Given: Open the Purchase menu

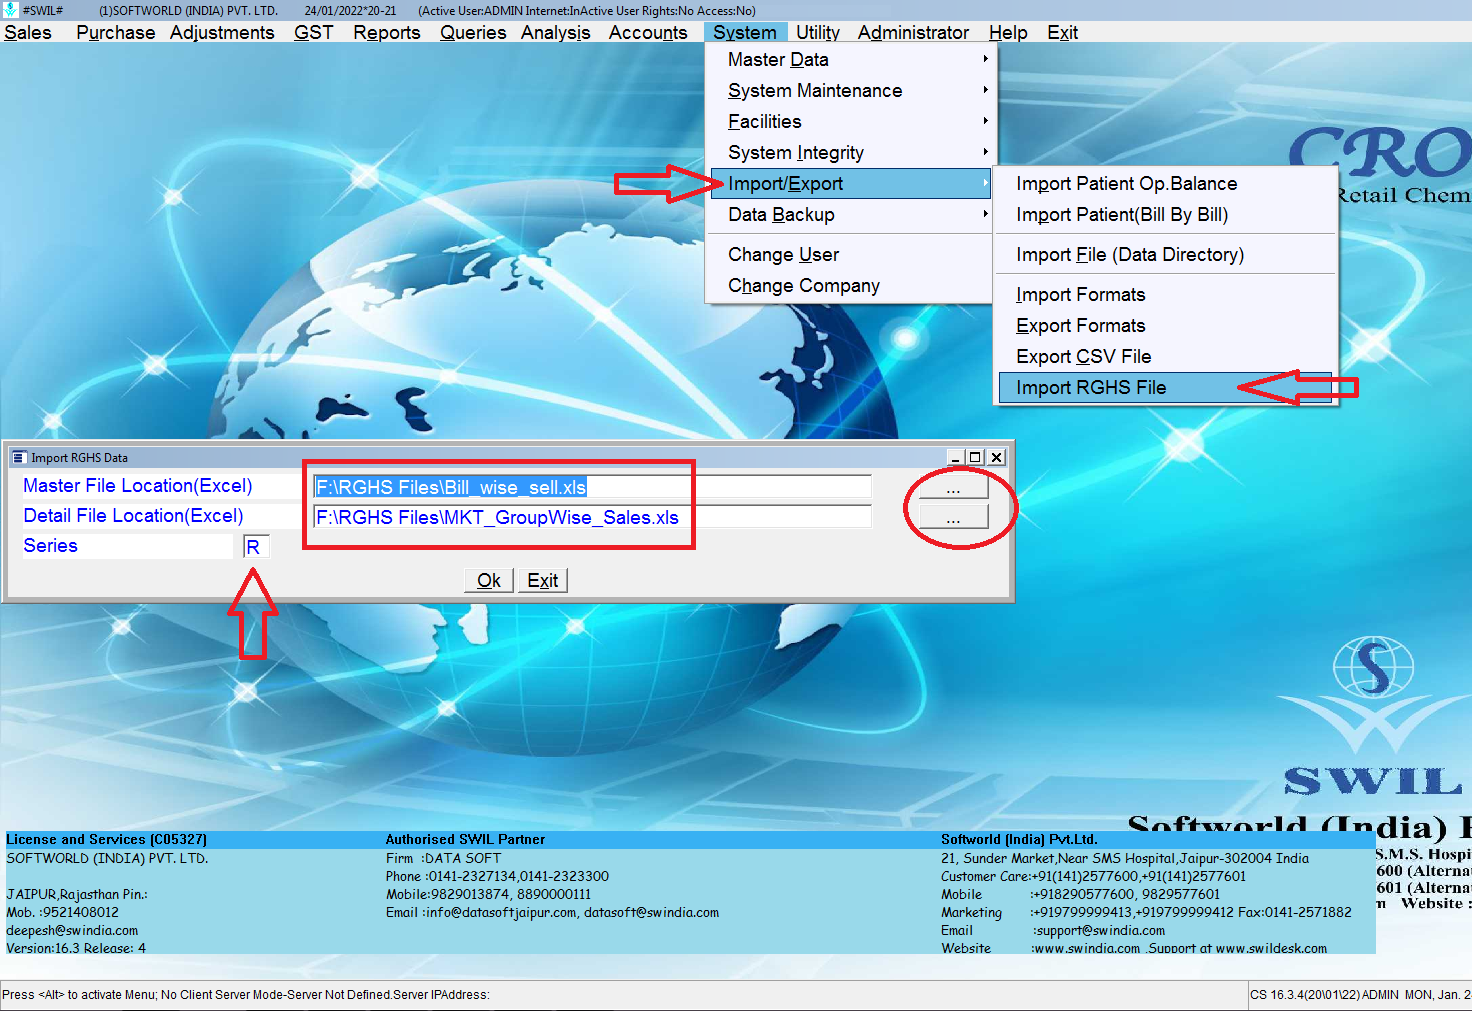Looking at the screenshot, I should [116, 32].
